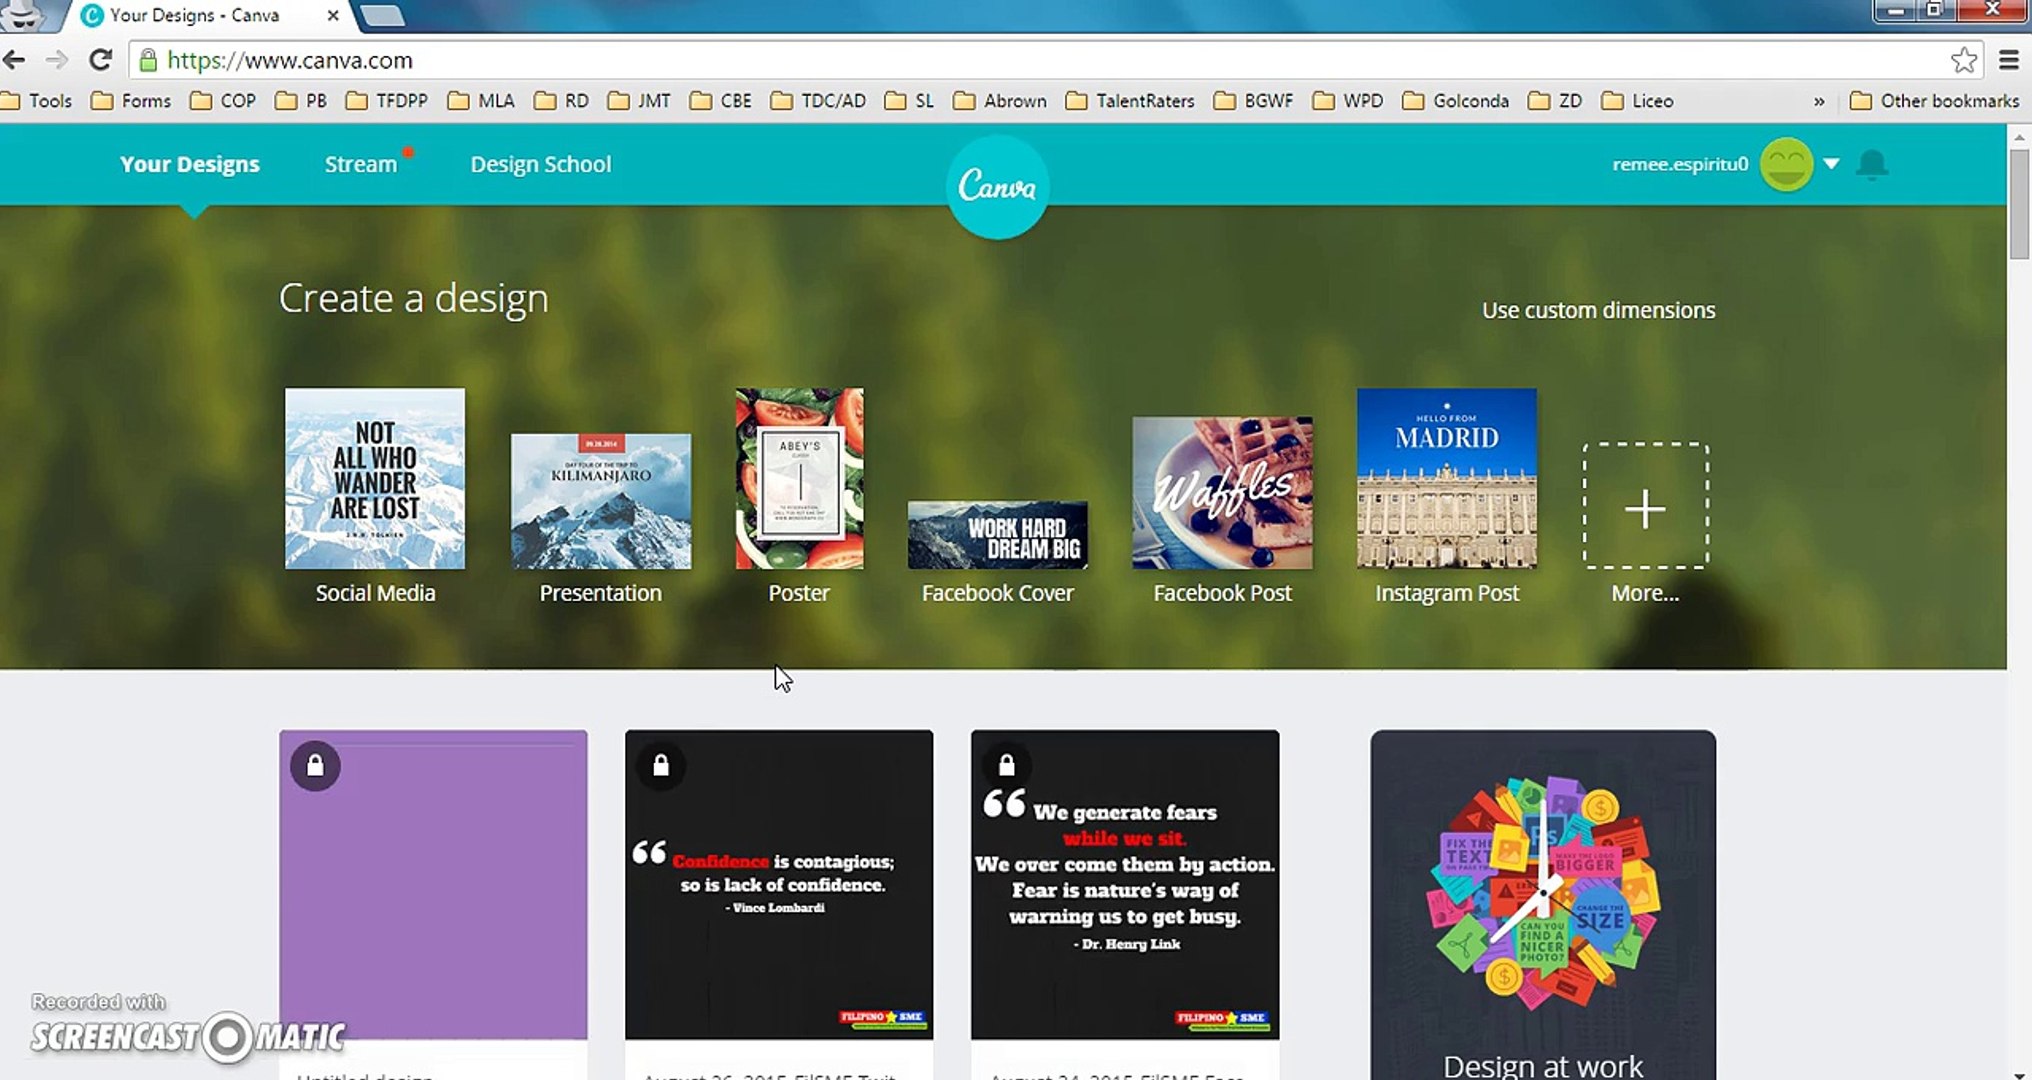The image size is (2032, 1080).
Task: Click the Canva logo
Action: tap(996, 183)
